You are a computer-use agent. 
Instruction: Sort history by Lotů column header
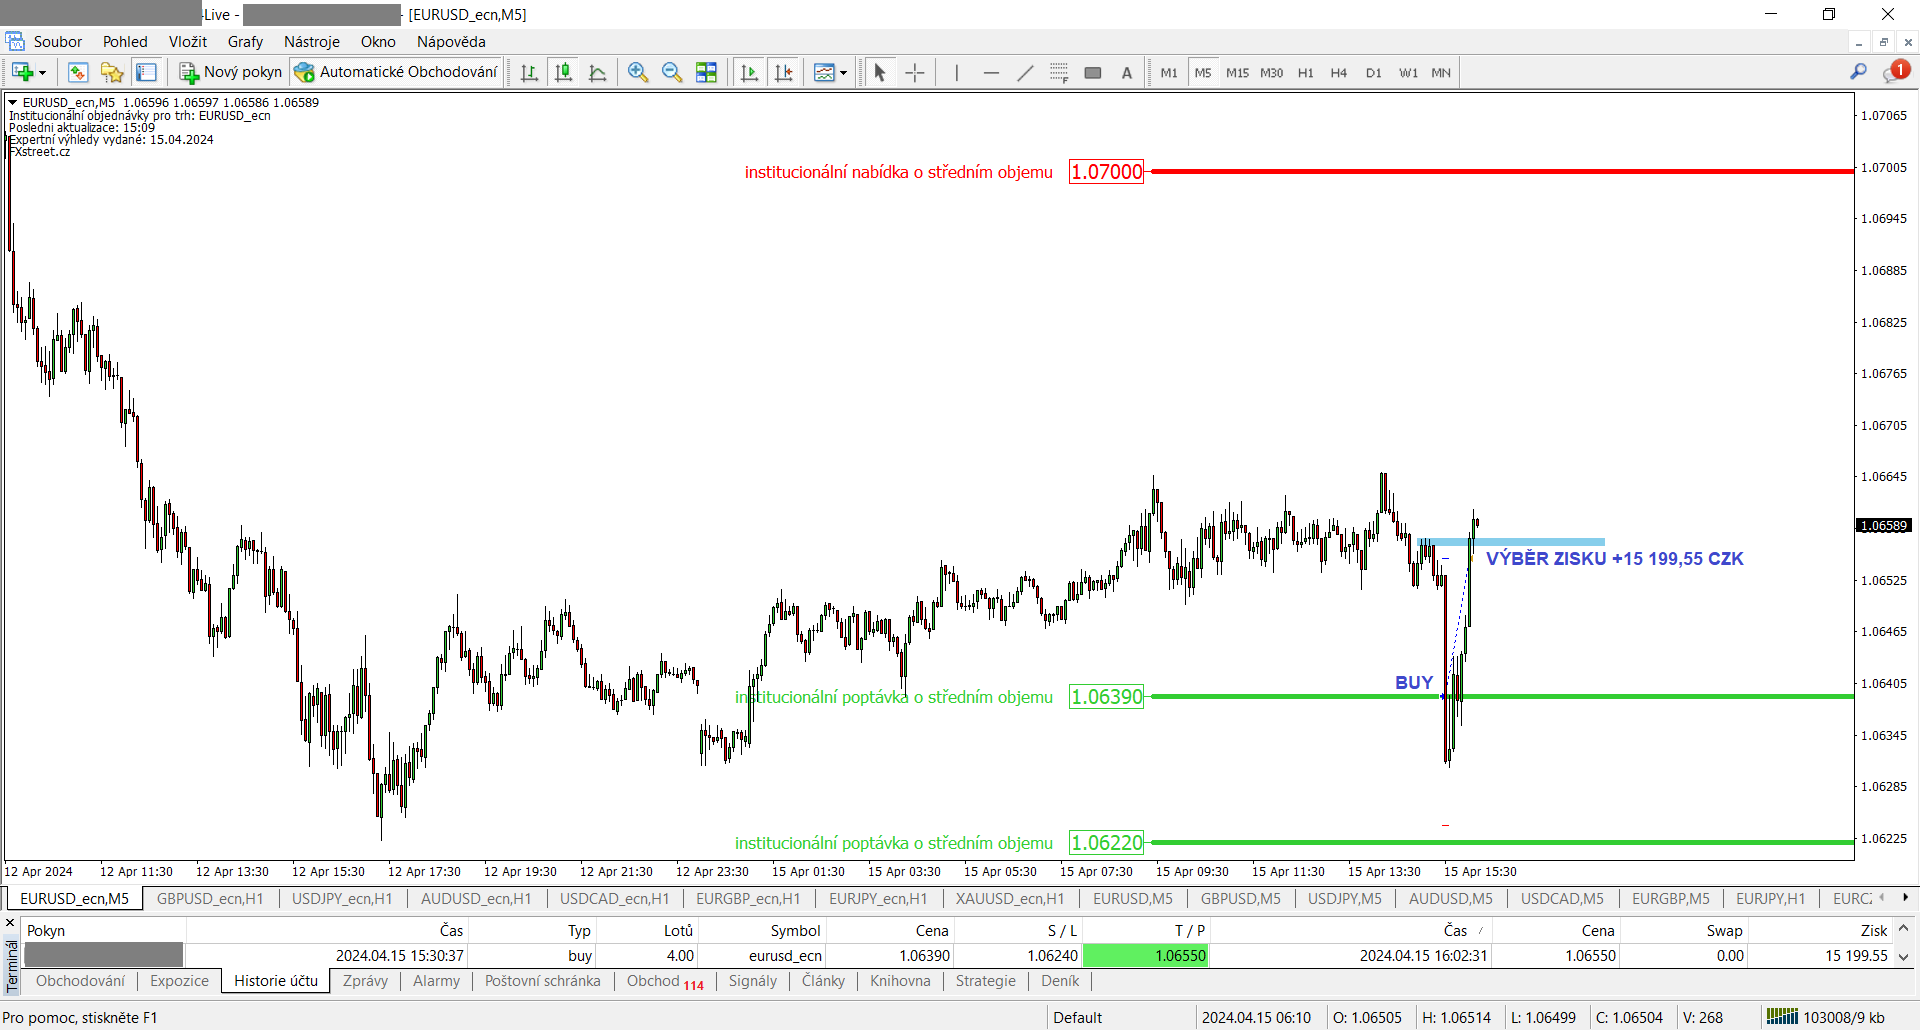[x=678, y=930]
